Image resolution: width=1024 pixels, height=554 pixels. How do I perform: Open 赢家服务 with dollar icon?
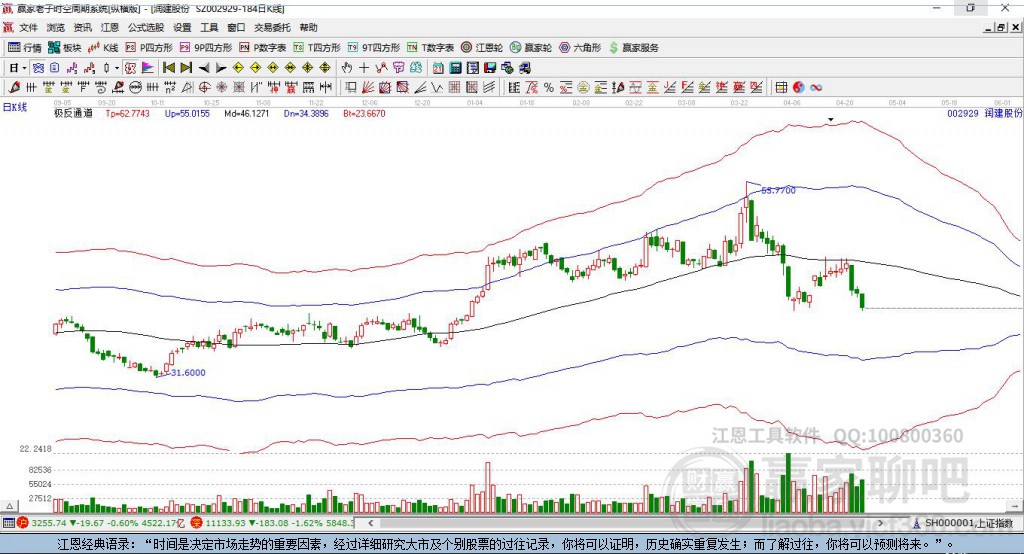coord(633,48)
